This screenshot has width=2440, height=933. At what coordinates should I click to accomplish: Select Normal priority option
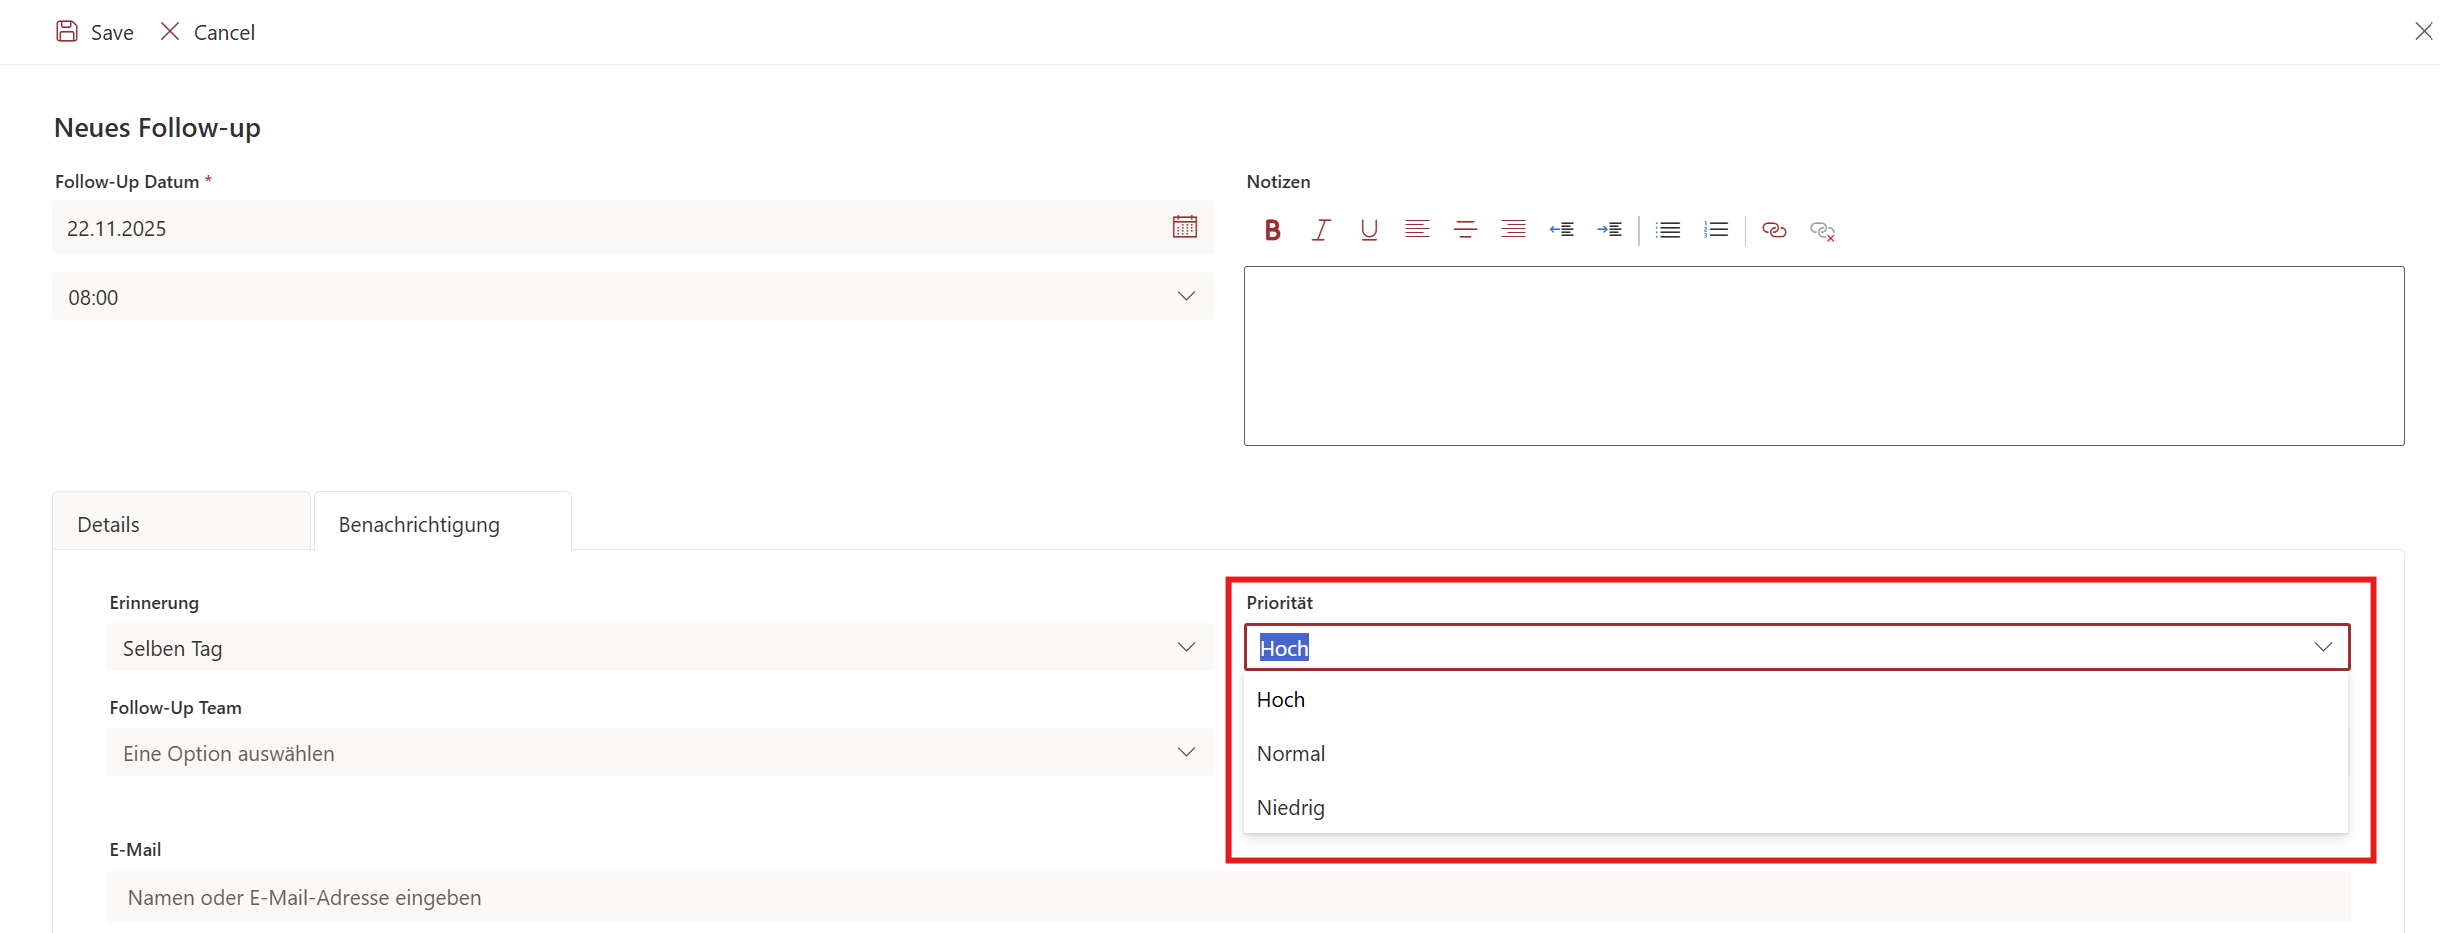1291,754
